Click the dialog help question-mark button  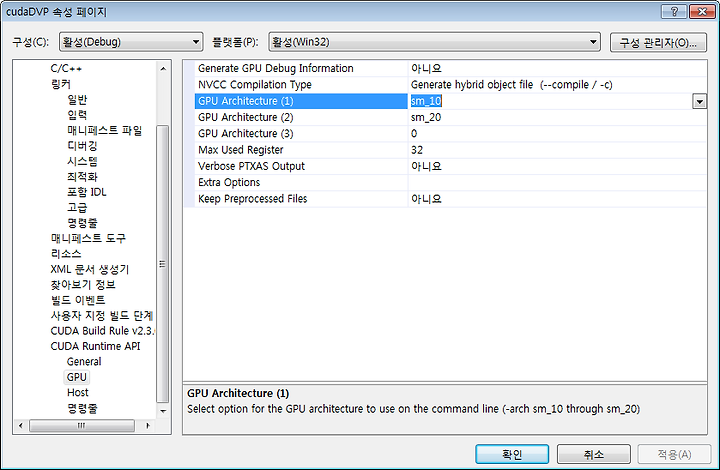tap(674, 11)
